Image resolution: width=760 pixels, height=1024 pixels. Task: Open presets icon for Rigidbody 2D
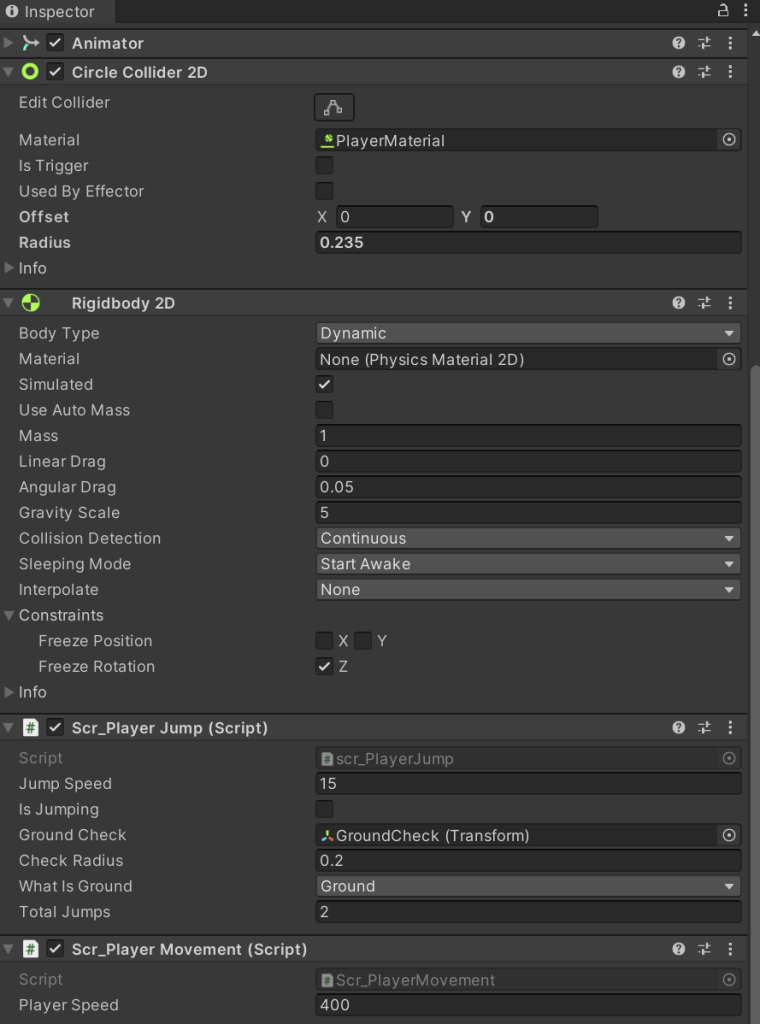(x=704, y=303)
